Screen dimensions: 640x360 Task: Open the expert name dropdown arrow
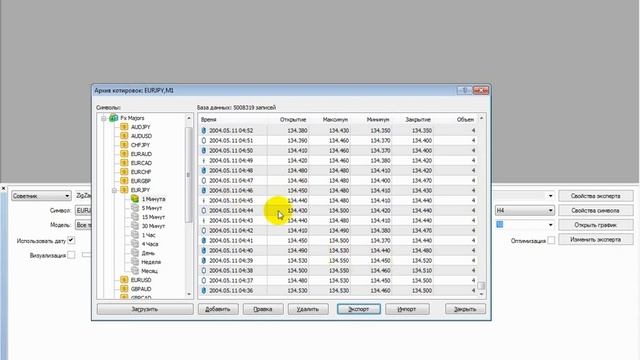[x=550, y=196]
